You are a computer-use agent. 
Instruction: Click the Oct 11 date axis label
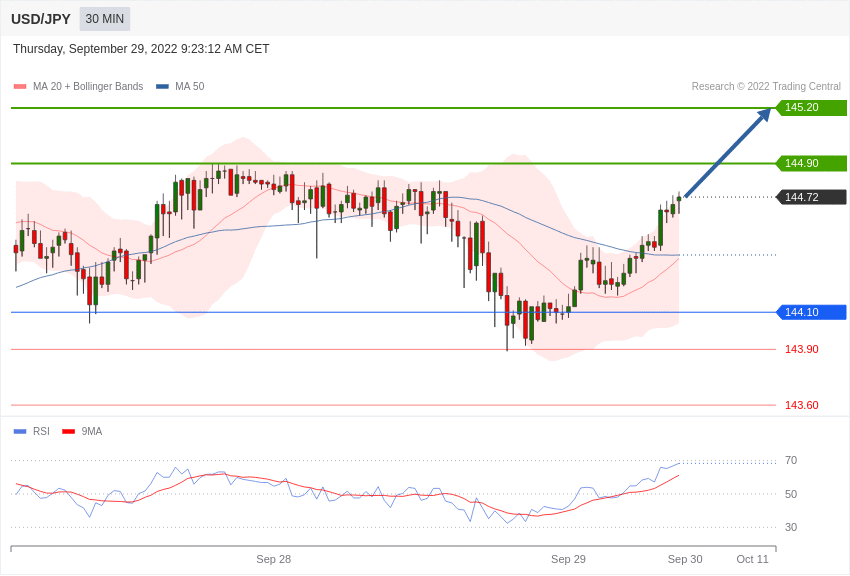pos(752,559)
